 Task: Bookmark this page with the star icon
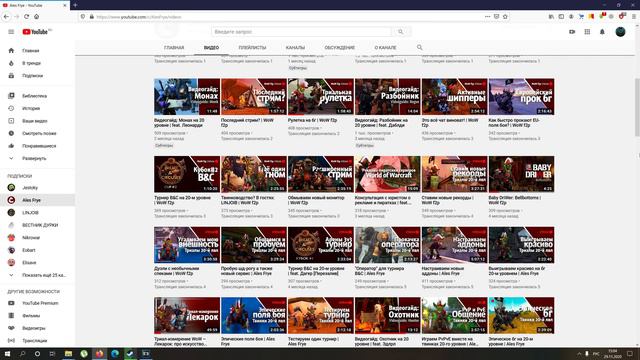pos(505,17)
